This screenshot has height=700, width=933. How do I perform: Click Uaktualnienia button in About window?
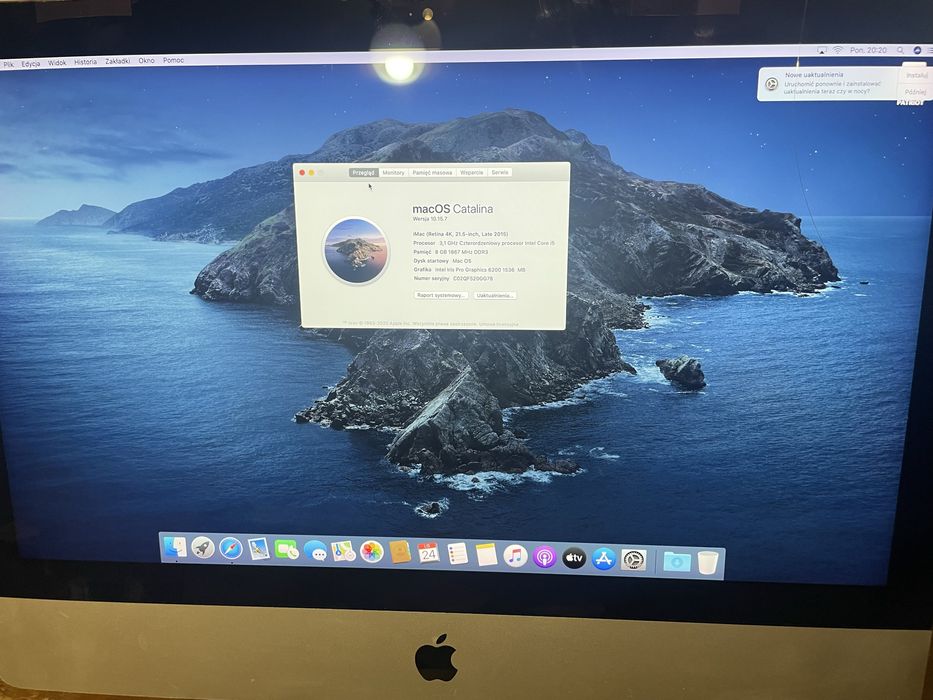(495, 296)
